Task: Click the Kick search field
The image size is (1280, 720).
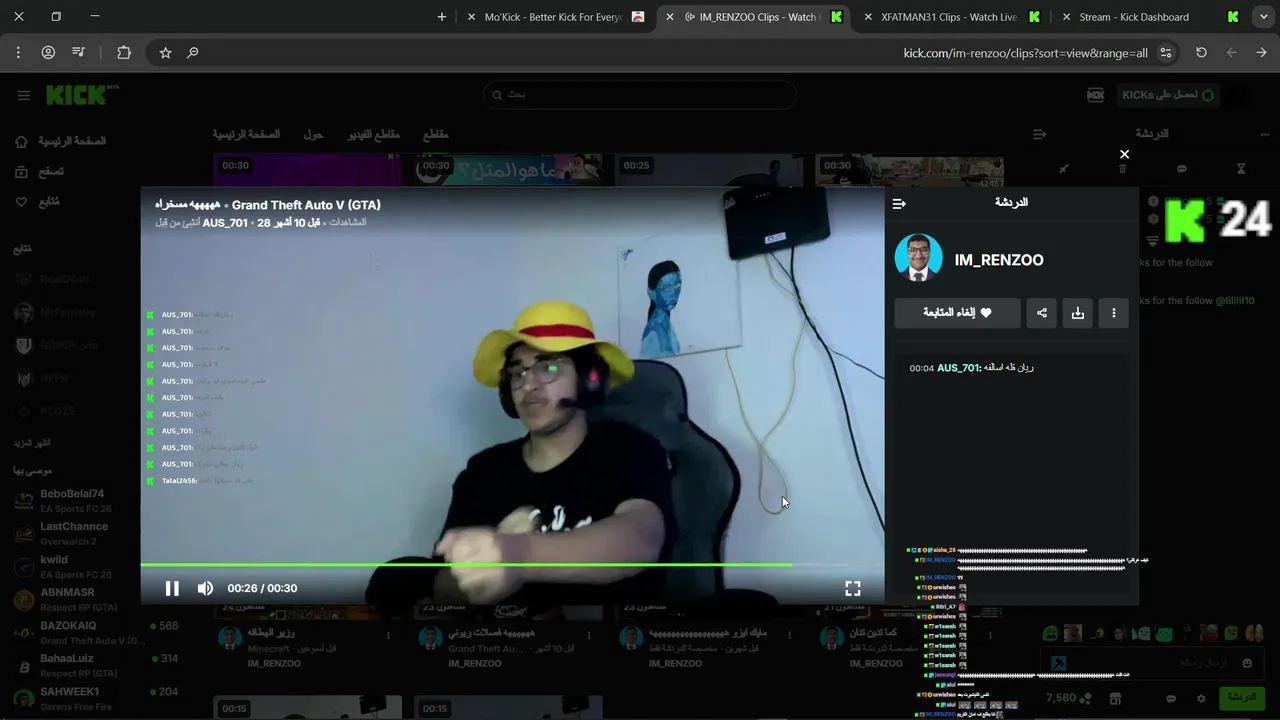Action: [x=640, y=95]
